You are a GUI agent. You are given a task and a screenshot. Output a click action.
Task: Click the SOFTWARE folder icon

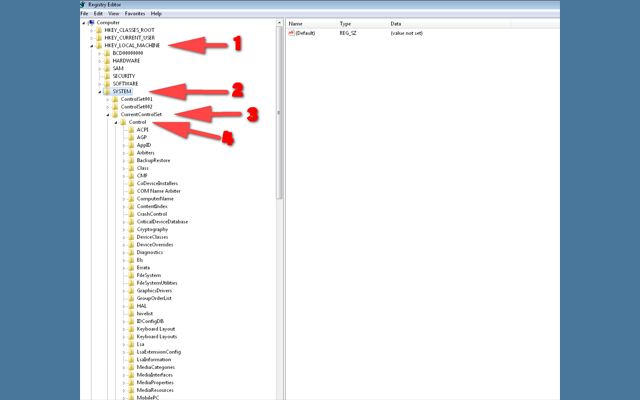(107, 84)
